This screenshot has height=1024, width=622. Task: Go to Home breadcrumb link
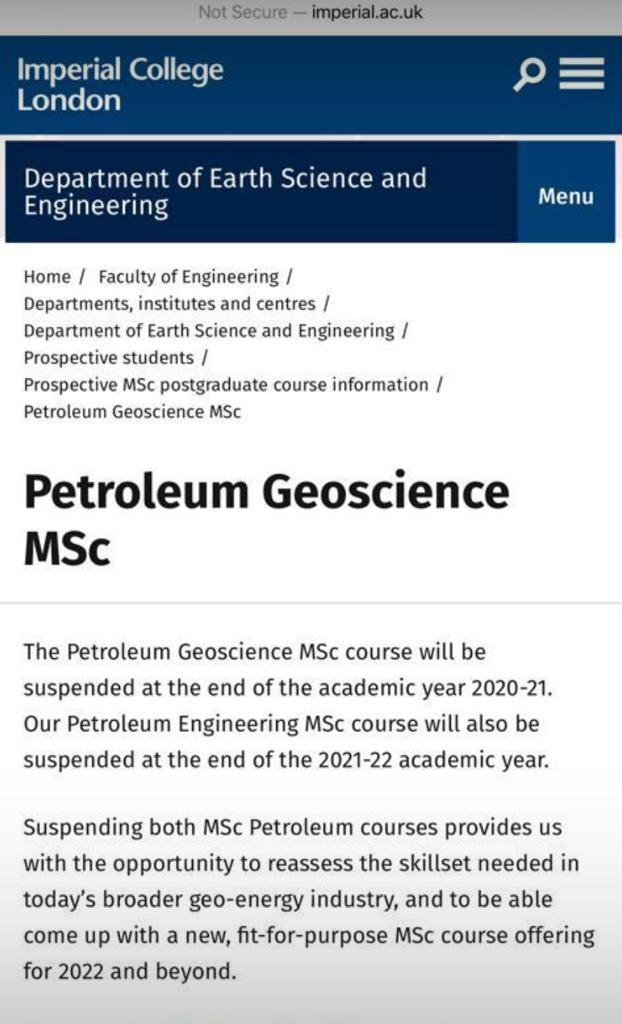click(47, 277)
